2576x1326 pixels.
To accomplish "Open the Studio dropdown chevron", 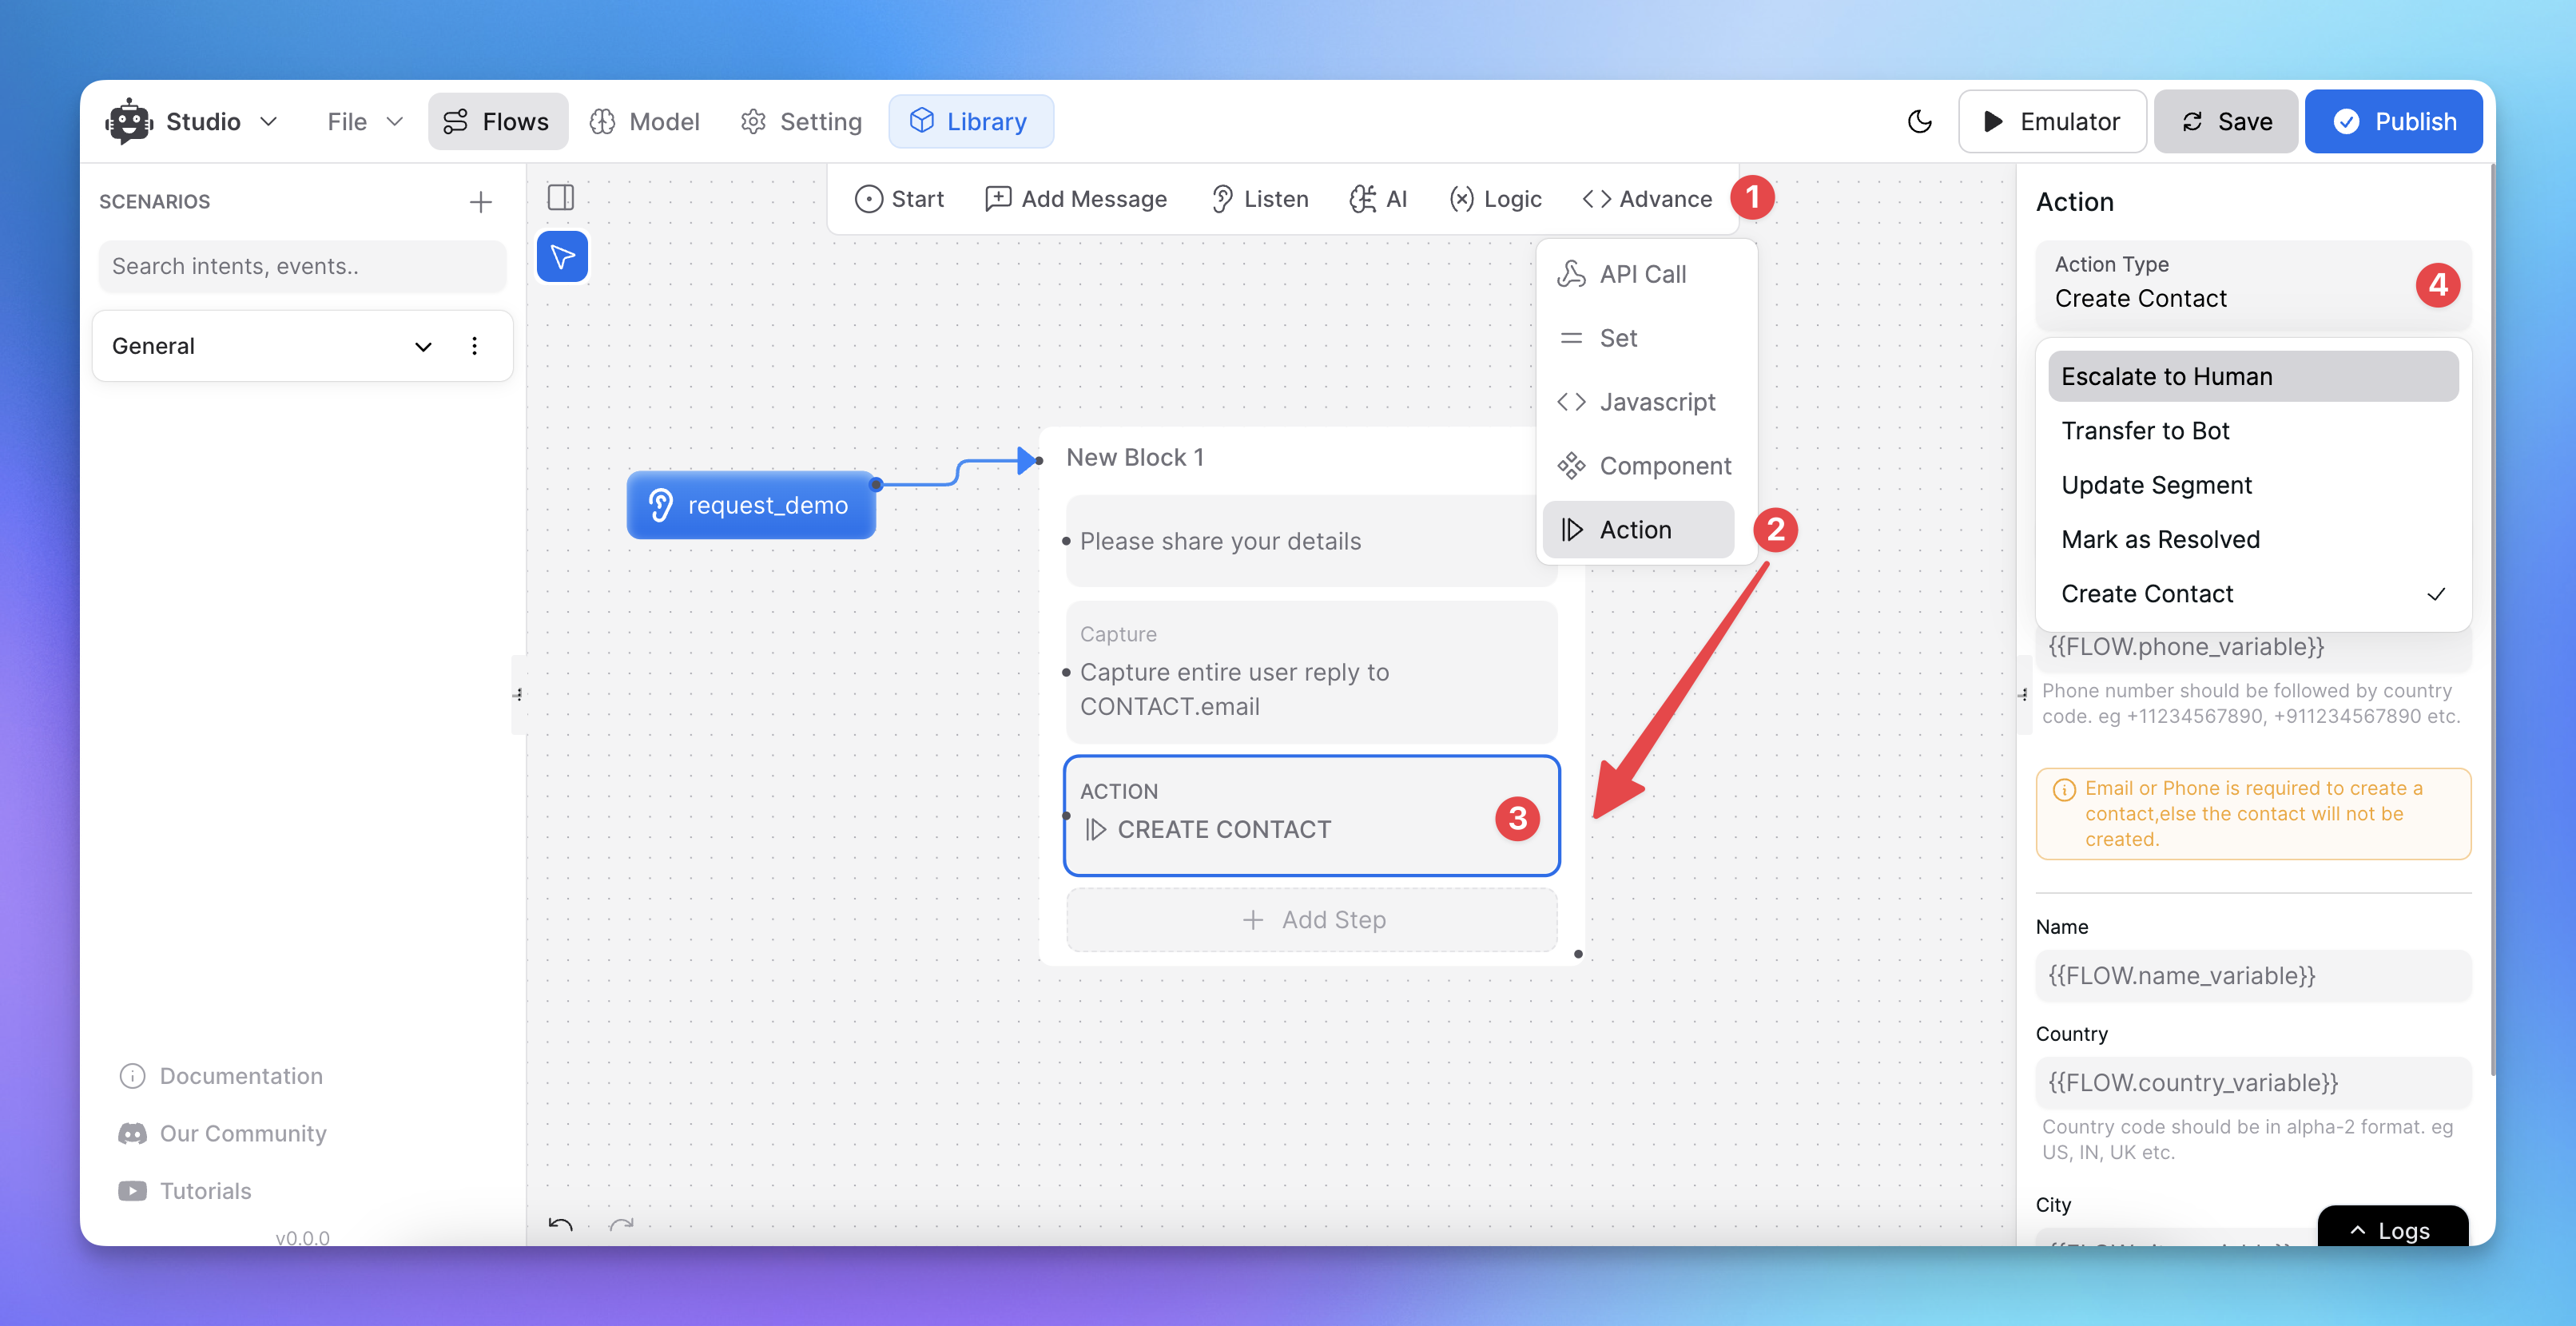I will tap(268, 121).
